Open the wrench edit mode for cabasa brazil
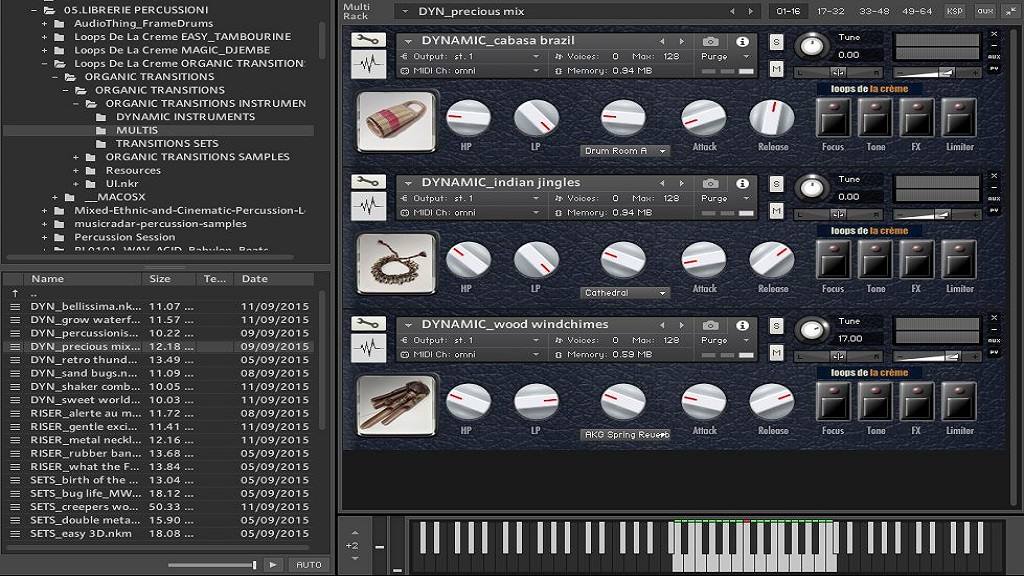The image size is (1024, 576). 369,40
